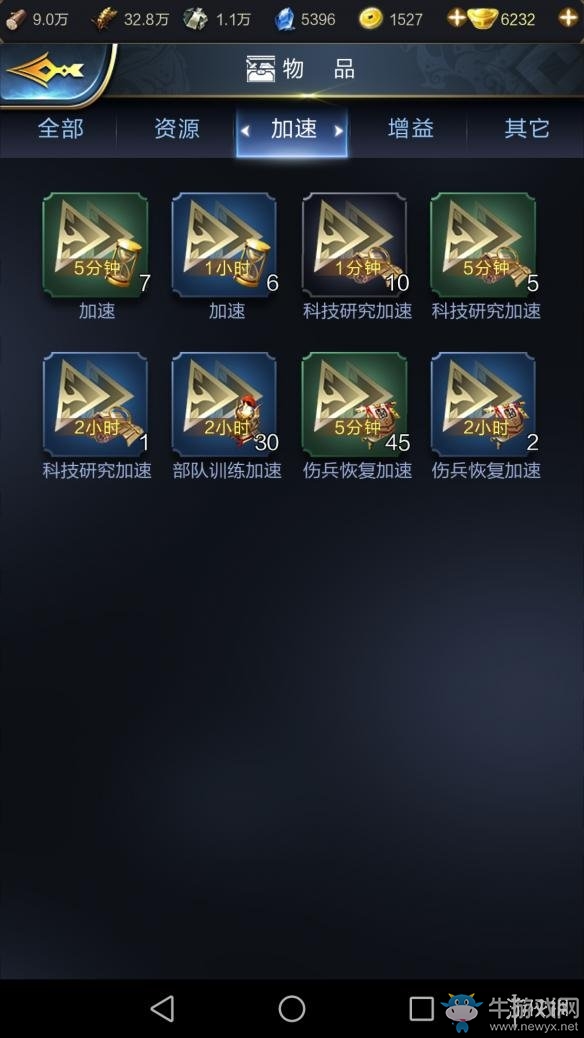Select 5分钟 伤兵恢复加速 item
The height and width of the screenshot is (1038, 584).
[355, 405]
